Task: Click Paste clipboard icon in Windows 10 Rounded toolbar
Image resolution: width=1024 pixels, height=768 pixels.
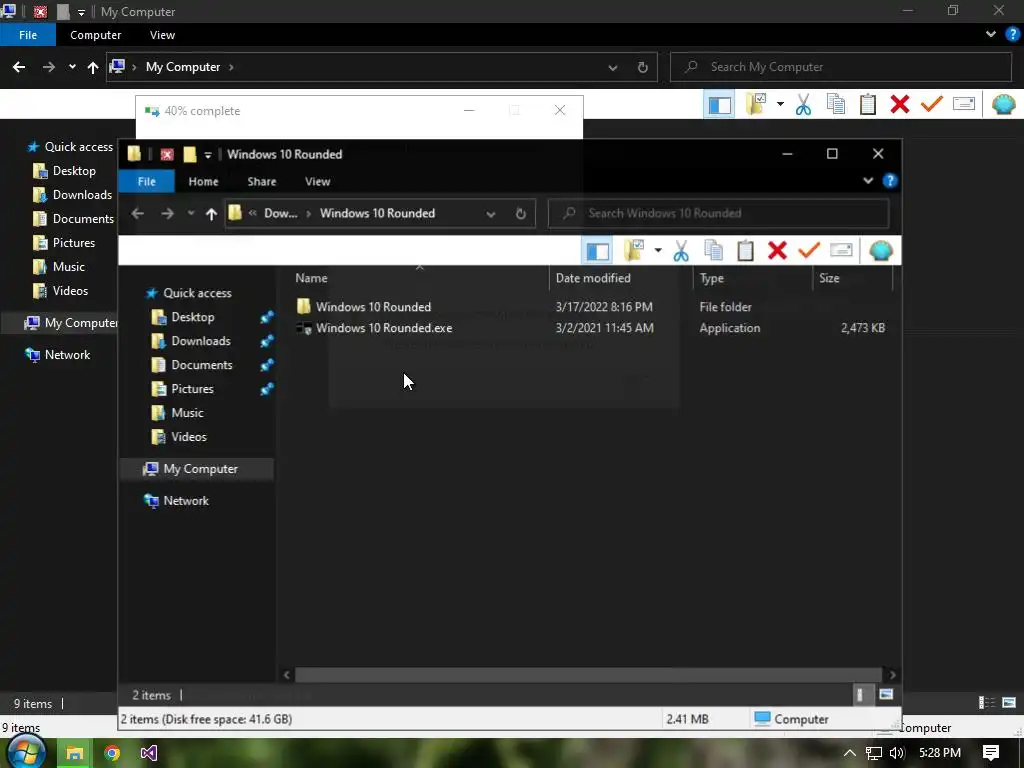Action: click(745, 251)
